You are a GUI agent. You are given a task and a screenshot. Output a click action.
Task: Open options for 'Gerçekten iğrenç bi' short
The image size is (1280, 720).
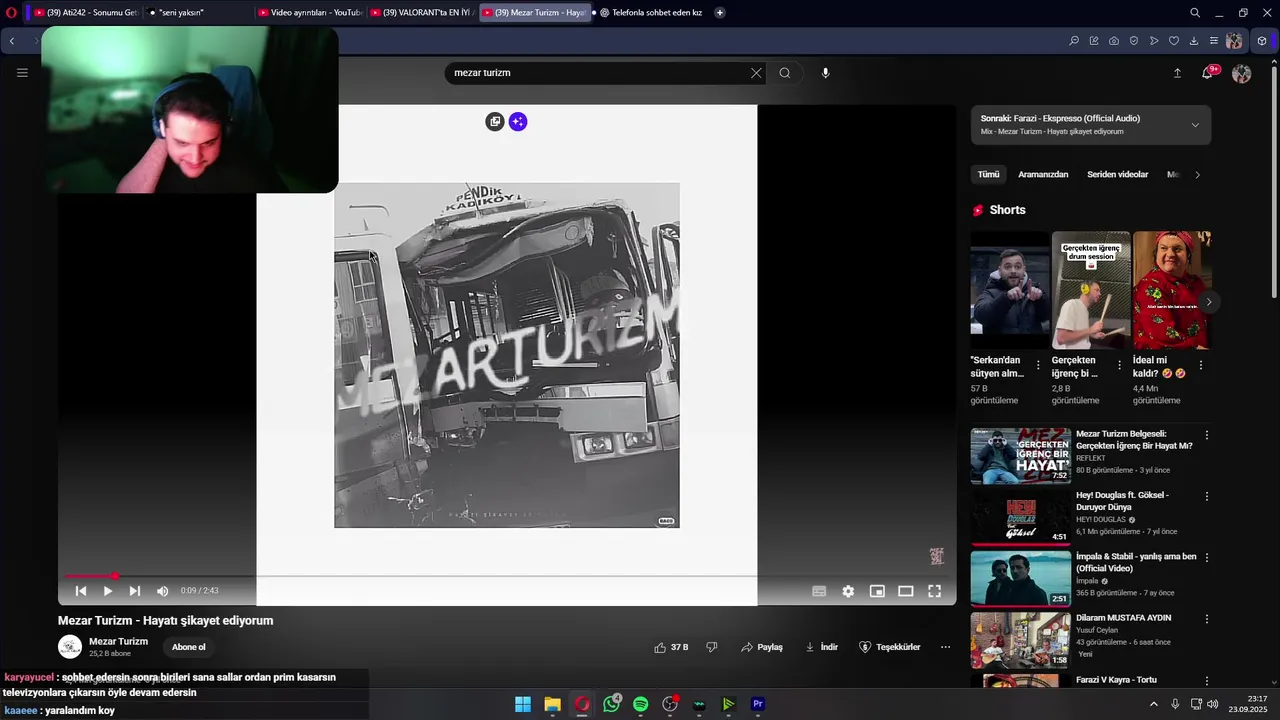click(1119, 366)
